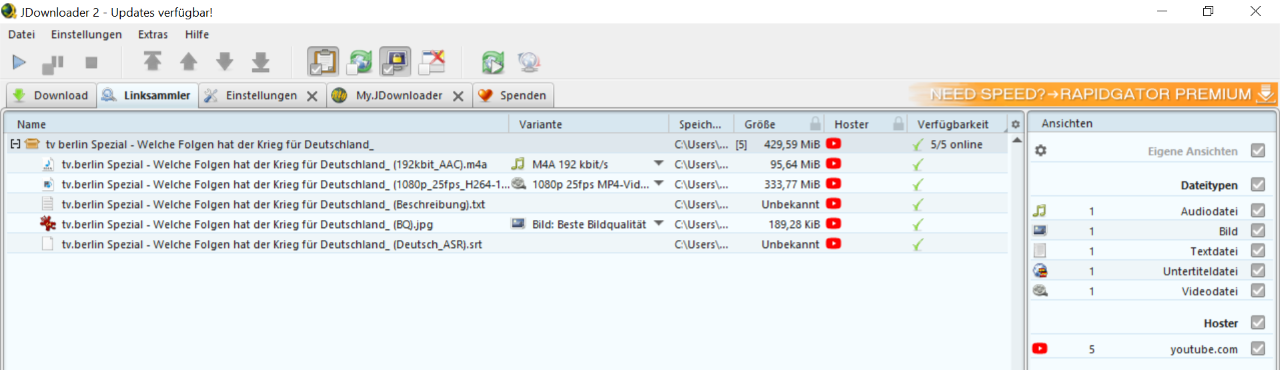Click YouTube hoster icon in .m4a row

[x=833, y=164]
